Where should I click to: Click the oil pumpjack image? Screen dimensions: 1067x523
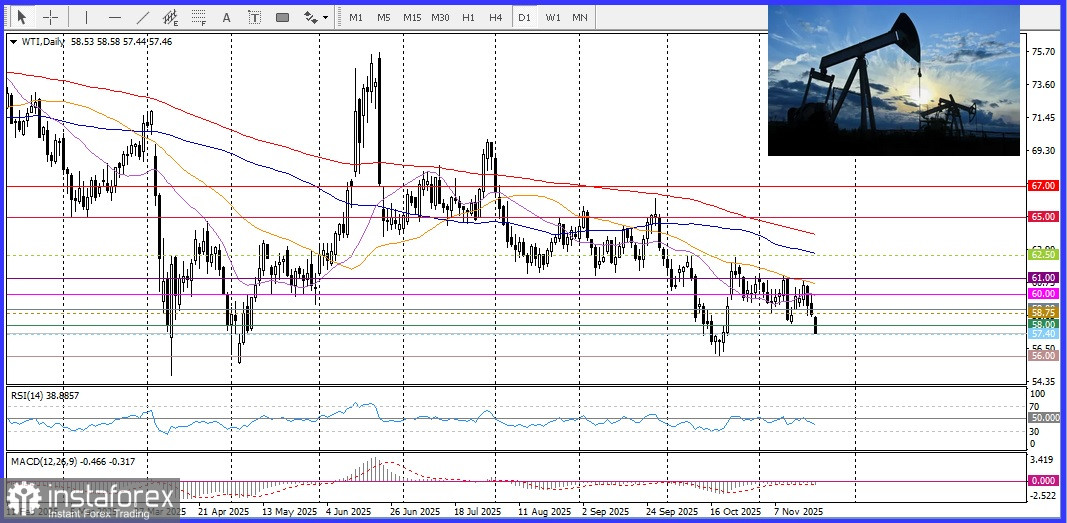tap(893, 80)
